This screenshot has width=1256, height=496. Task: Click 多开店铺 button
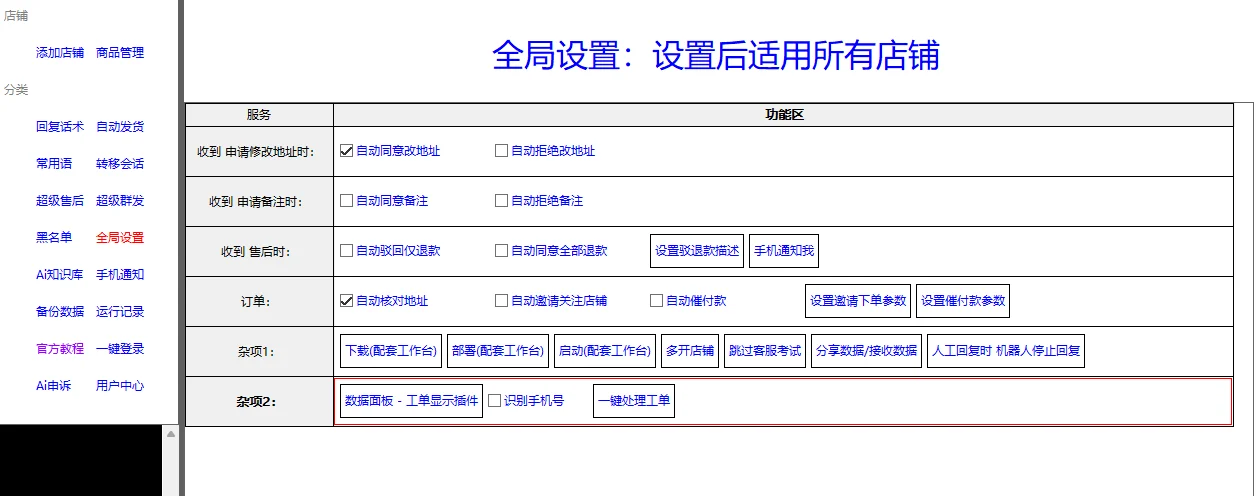pos(690,351)
